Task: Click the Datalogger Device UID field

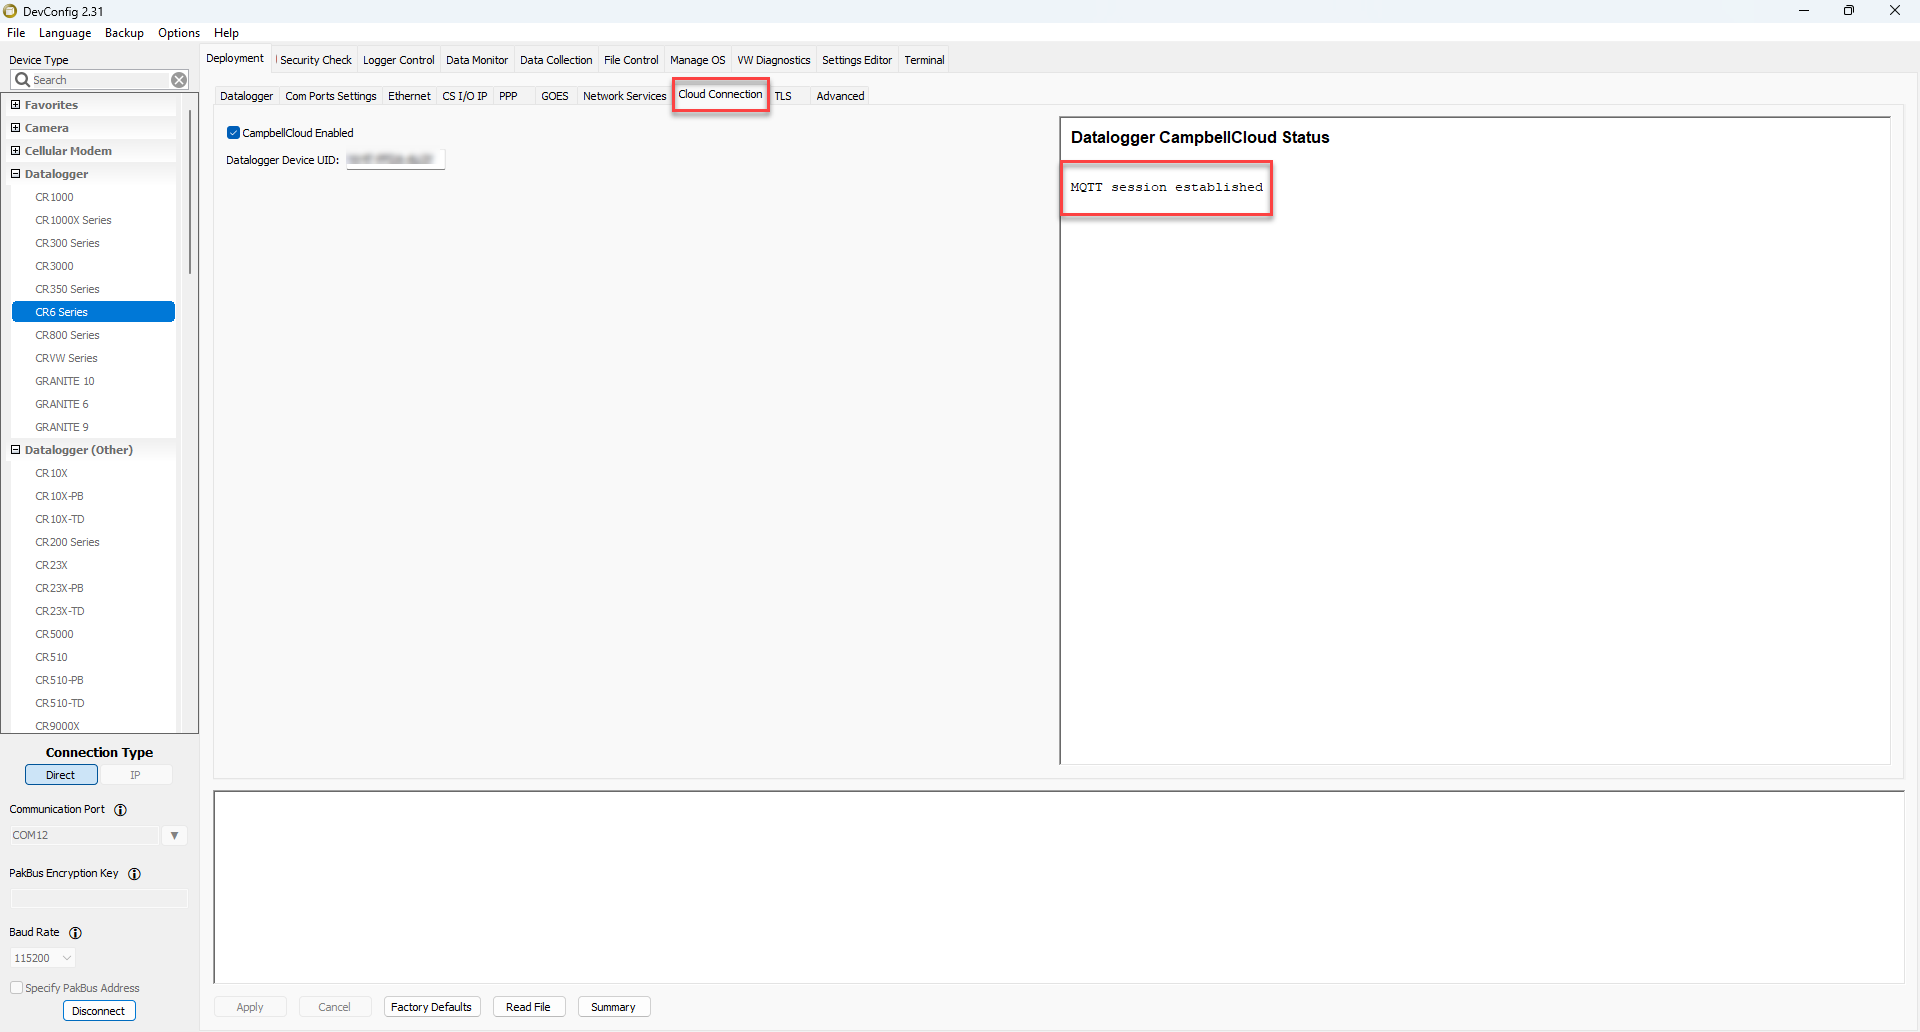Action: (395, 160)
